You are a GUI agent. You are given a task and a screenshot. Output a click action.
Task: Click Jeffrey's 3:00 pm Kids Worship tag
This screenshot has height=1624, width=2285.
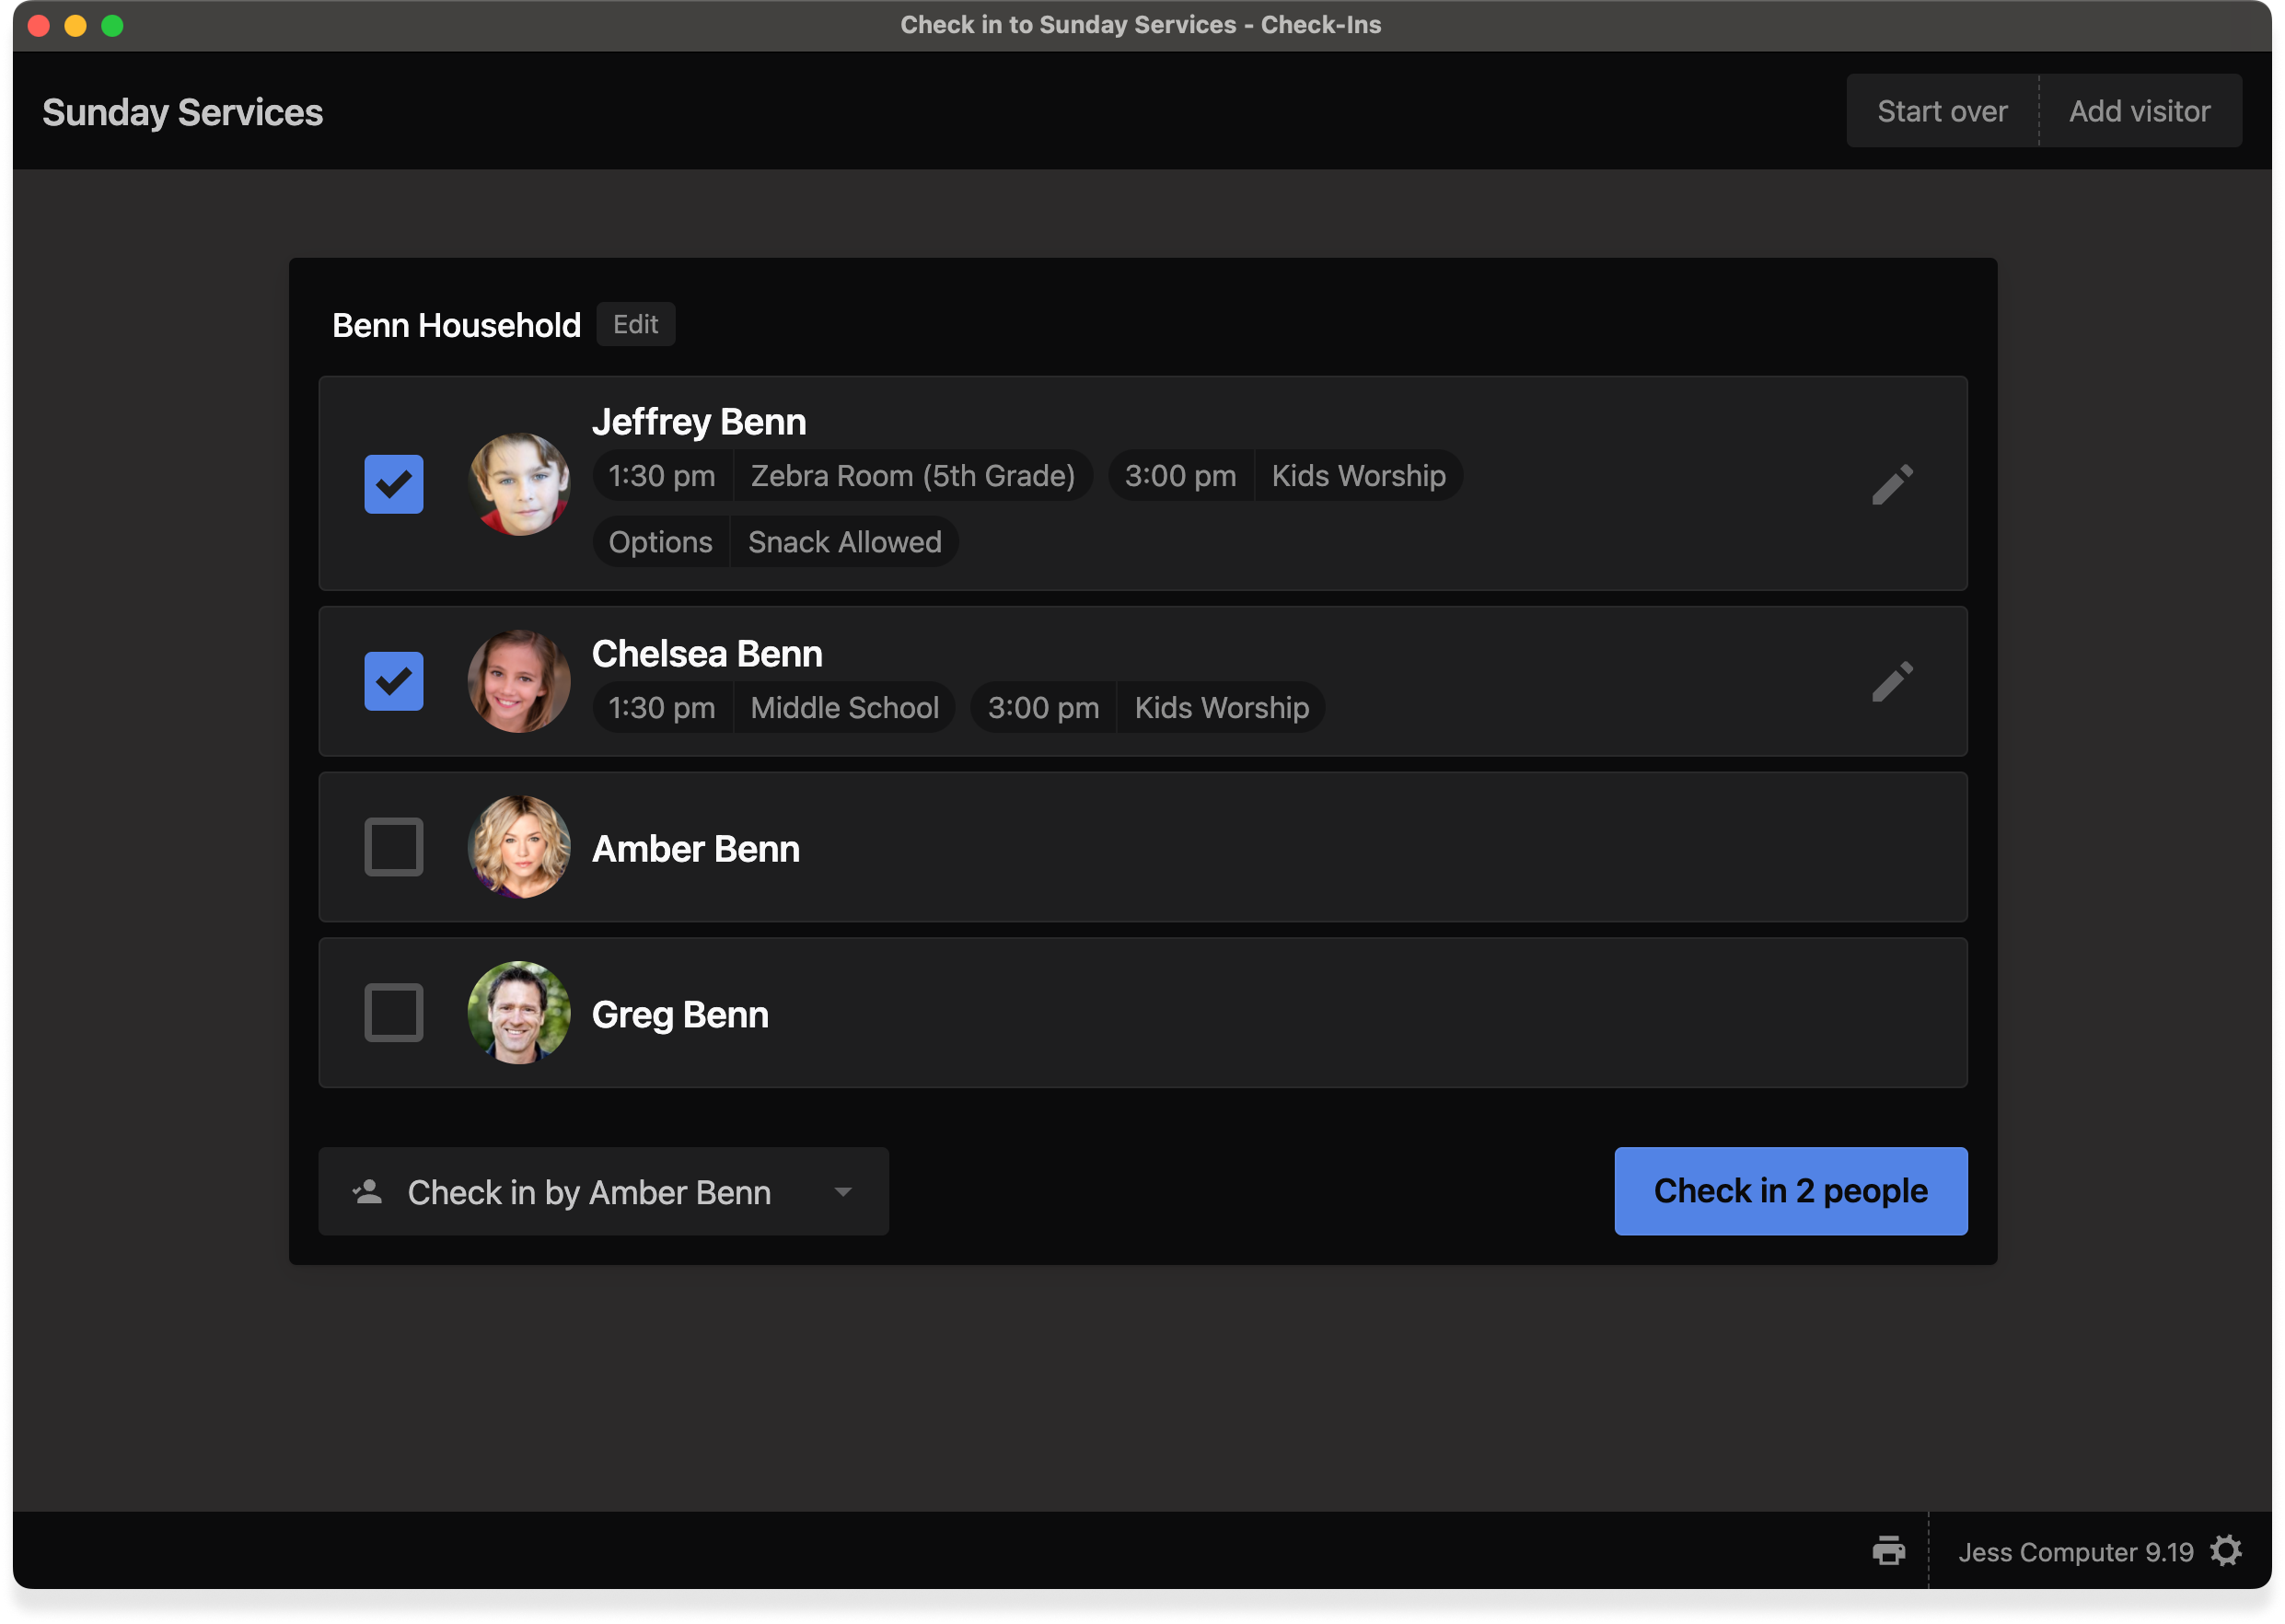1358,475
